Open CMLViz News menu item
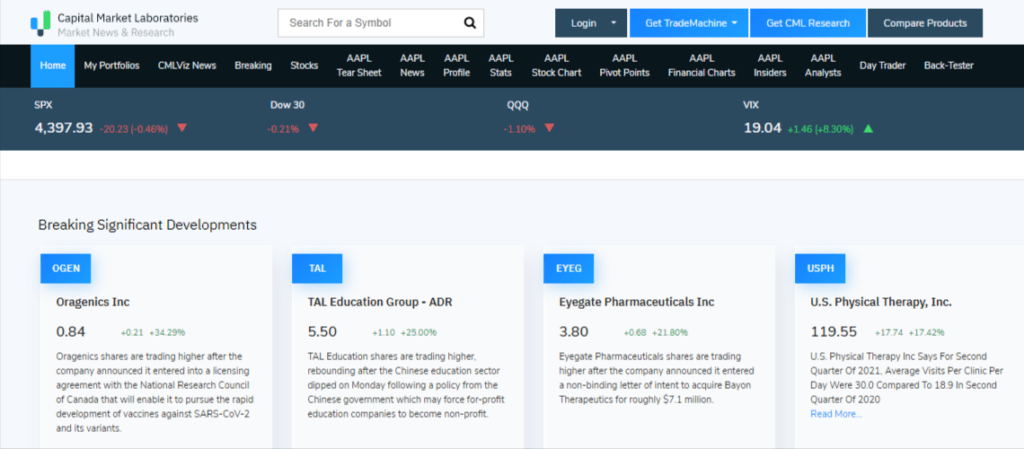The height and width of the screenshot is (449, 1024). coord(187,65)
